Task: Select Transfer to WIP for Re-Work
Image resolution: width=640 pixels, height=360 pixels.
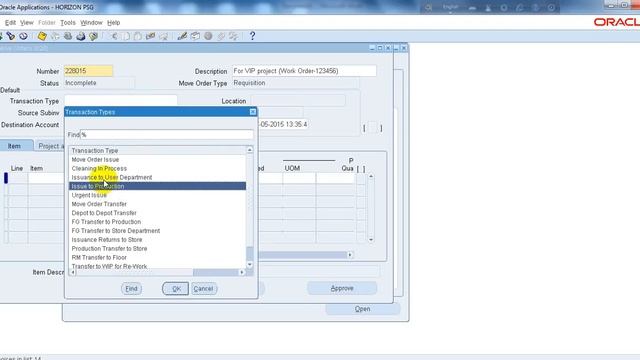Action: [x=158, y=266]
